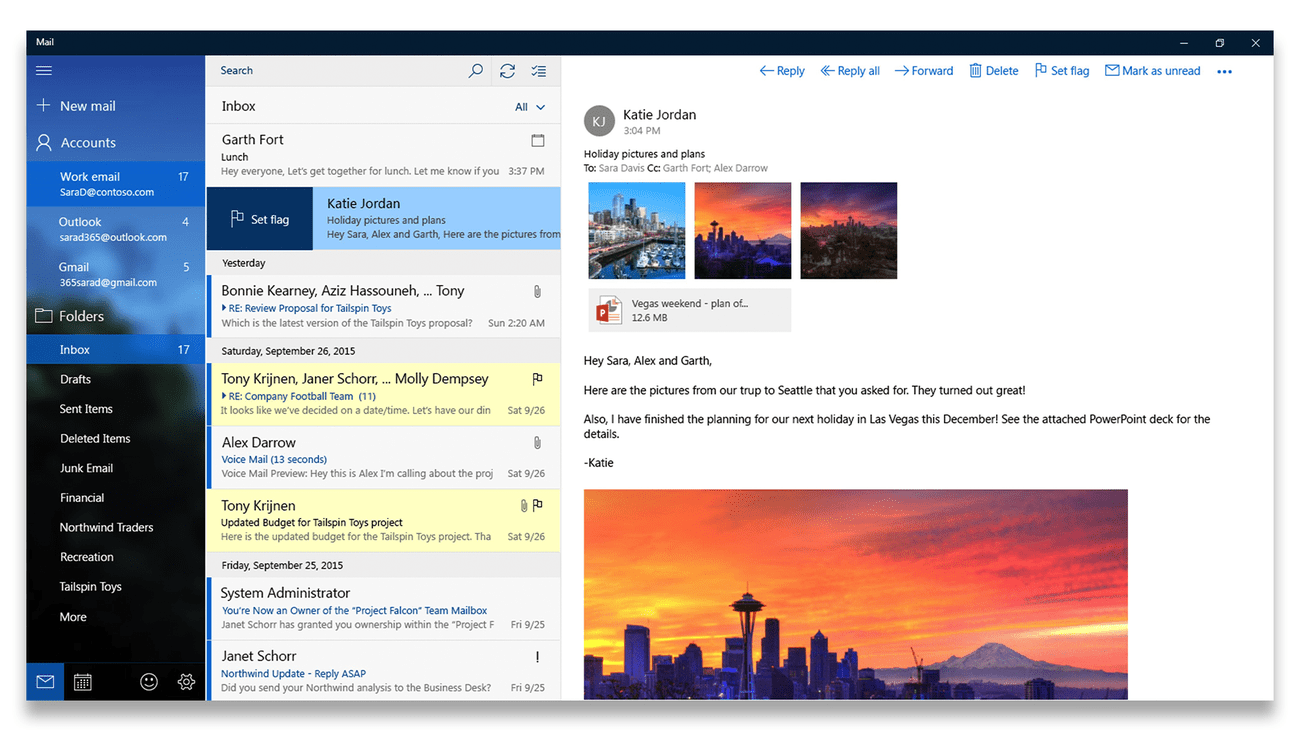Screen dimensions: 1300x731
Task: Open the Calendar app icon
Action: 83,682
